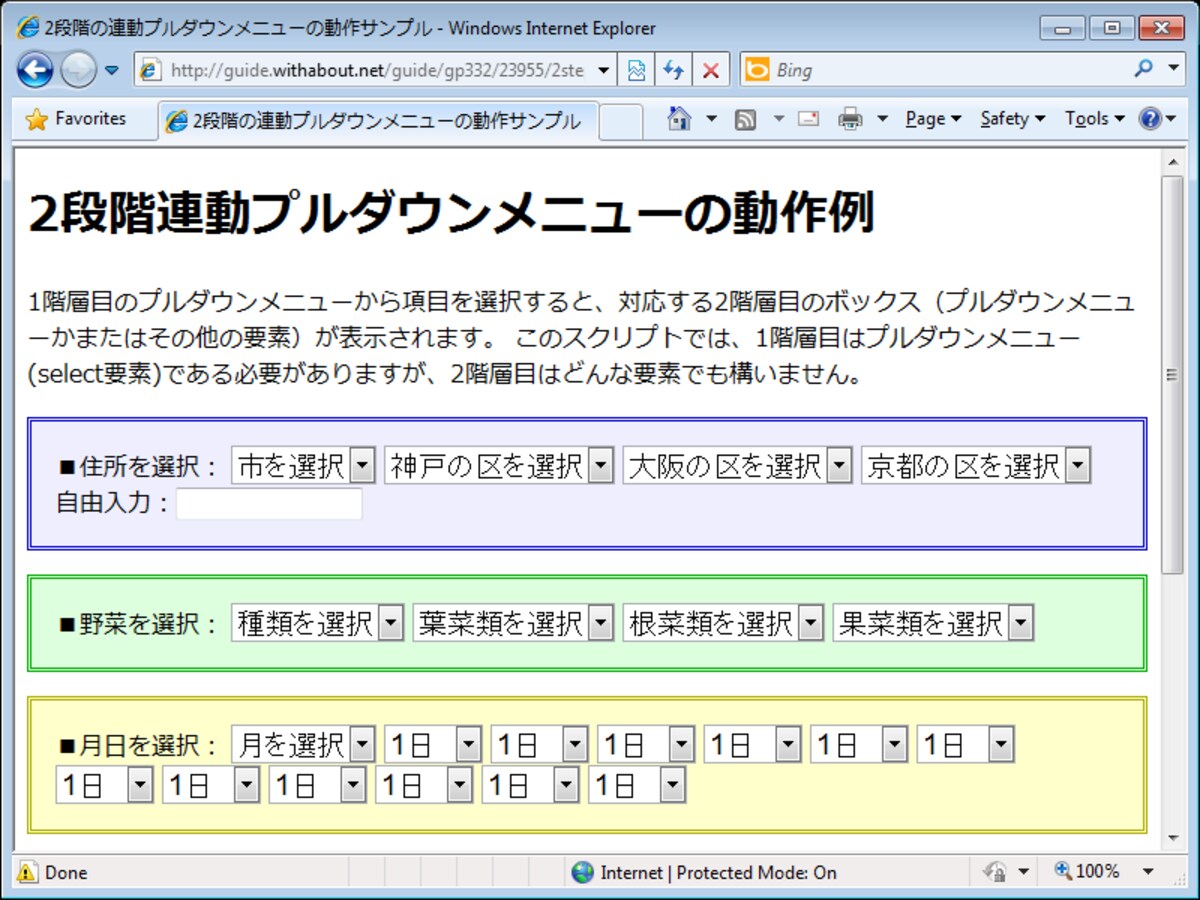1200x900 pixels.
Task: Click the ■野菜を選択： label
Action: tap(140, 624)
